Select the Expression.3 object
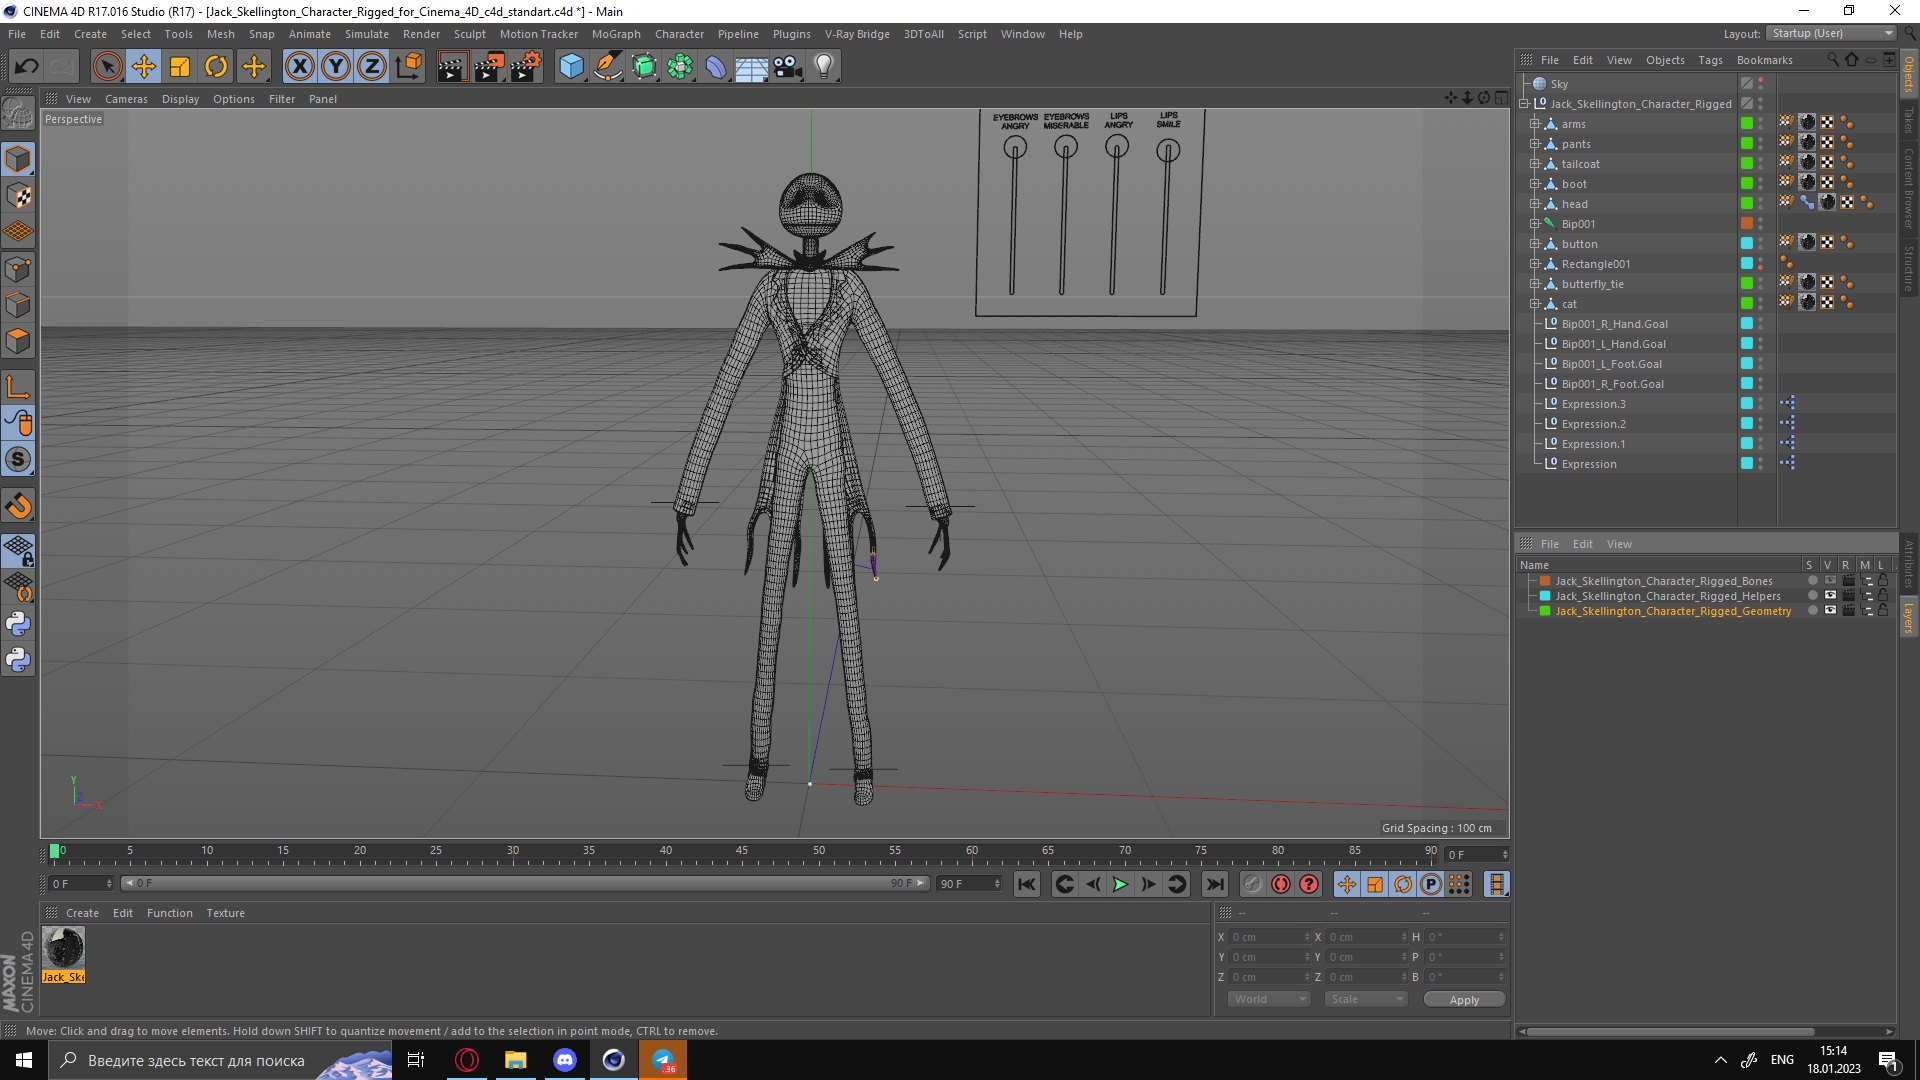This screenshot has width=1920, height=1080. [1593, 404]
